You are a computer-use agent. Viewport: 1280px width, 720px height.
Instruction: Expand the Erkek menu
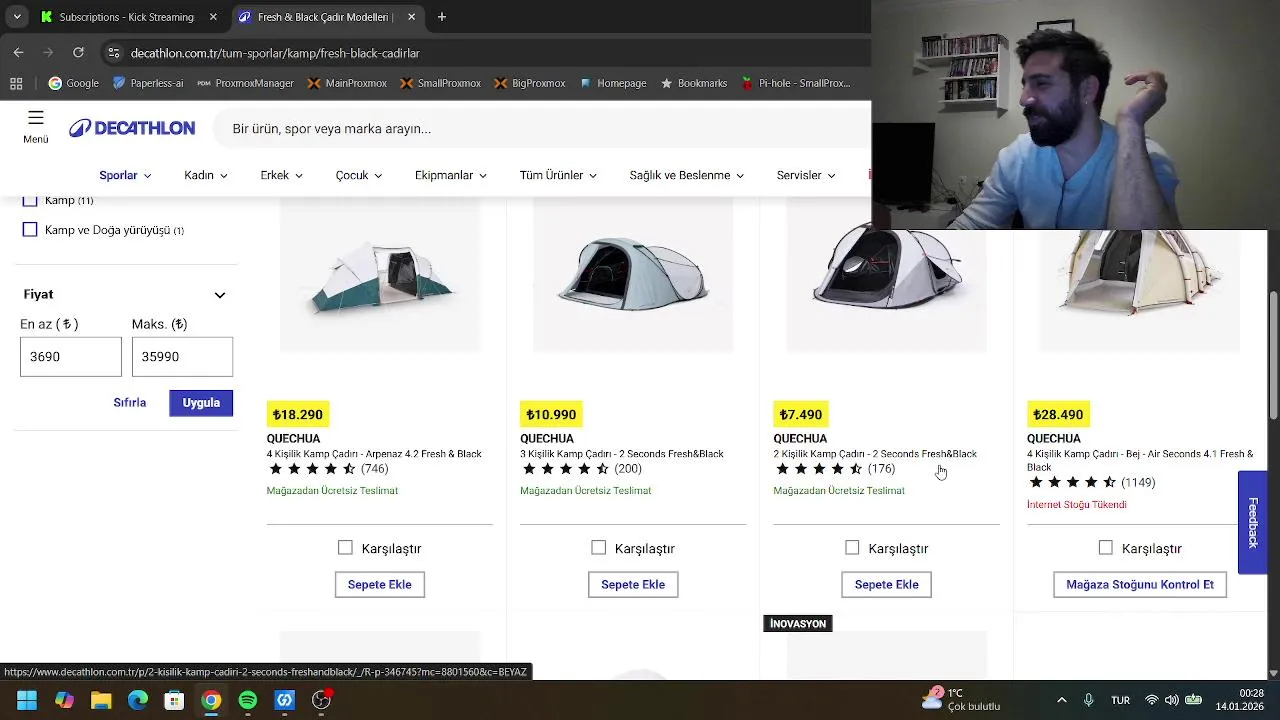(x=281, y=175)
